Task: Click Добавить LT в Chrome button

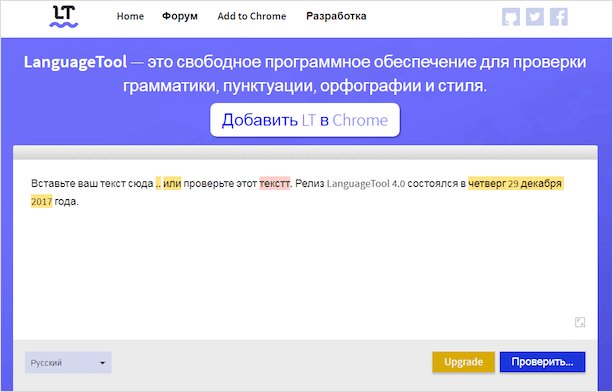Action: [x=305, y=120]
